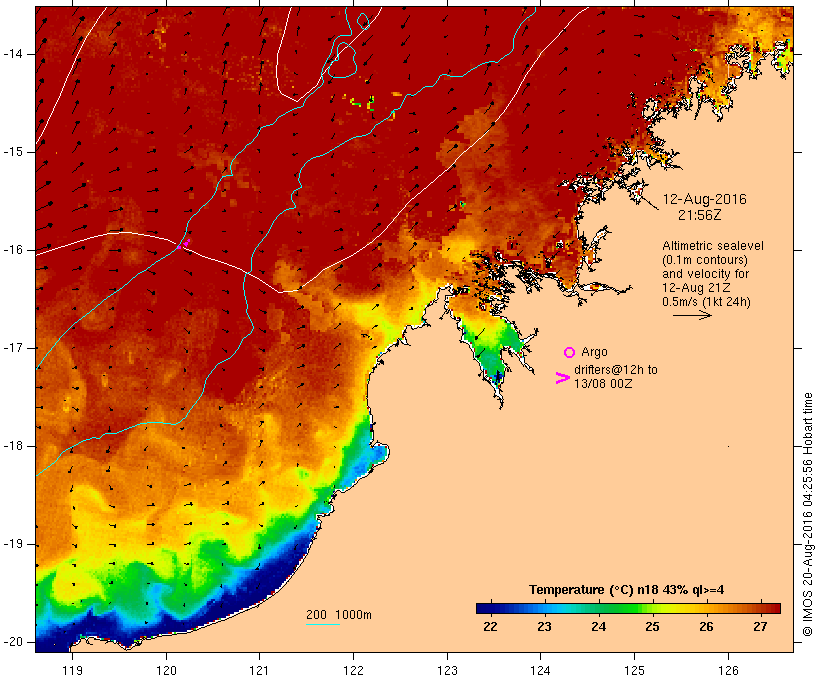Click the '13/08 00Z' legend text
The image size is (820, 680).
[x=603, y=383]
